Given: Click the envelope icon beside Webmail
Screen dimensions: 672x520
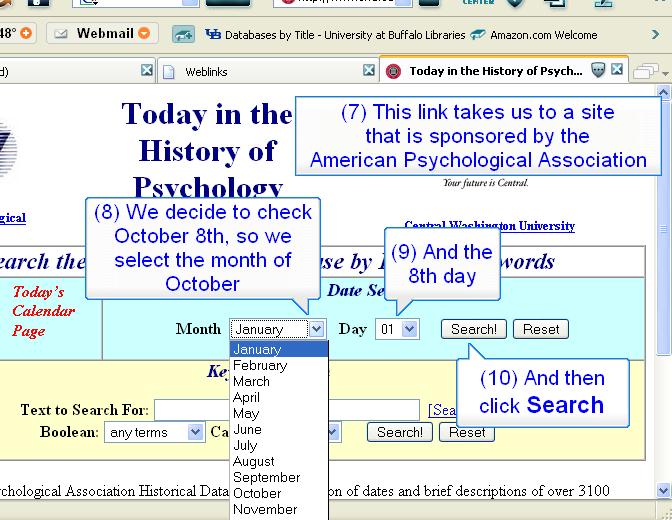Looking at the screenshot, I should coord(61,34).
